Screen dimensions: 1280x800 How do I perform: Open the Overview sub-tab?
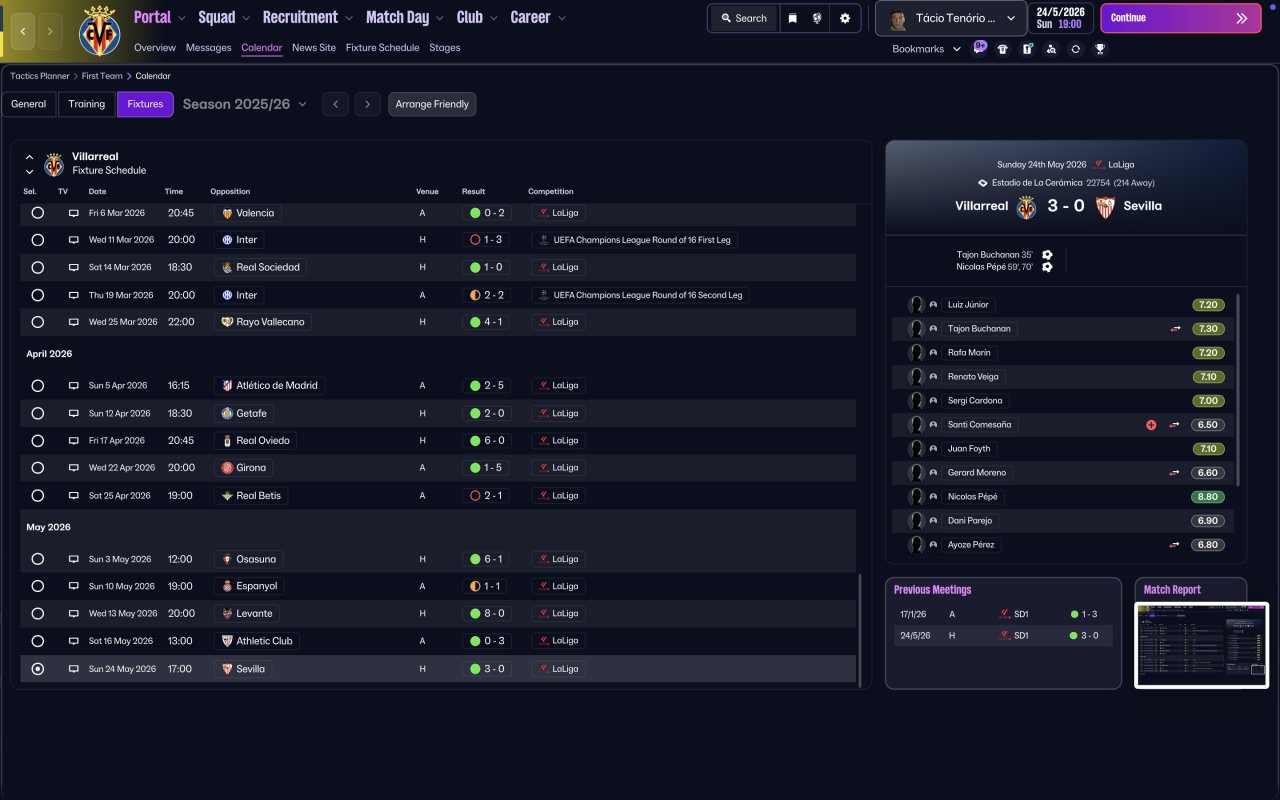pos(155,48)
